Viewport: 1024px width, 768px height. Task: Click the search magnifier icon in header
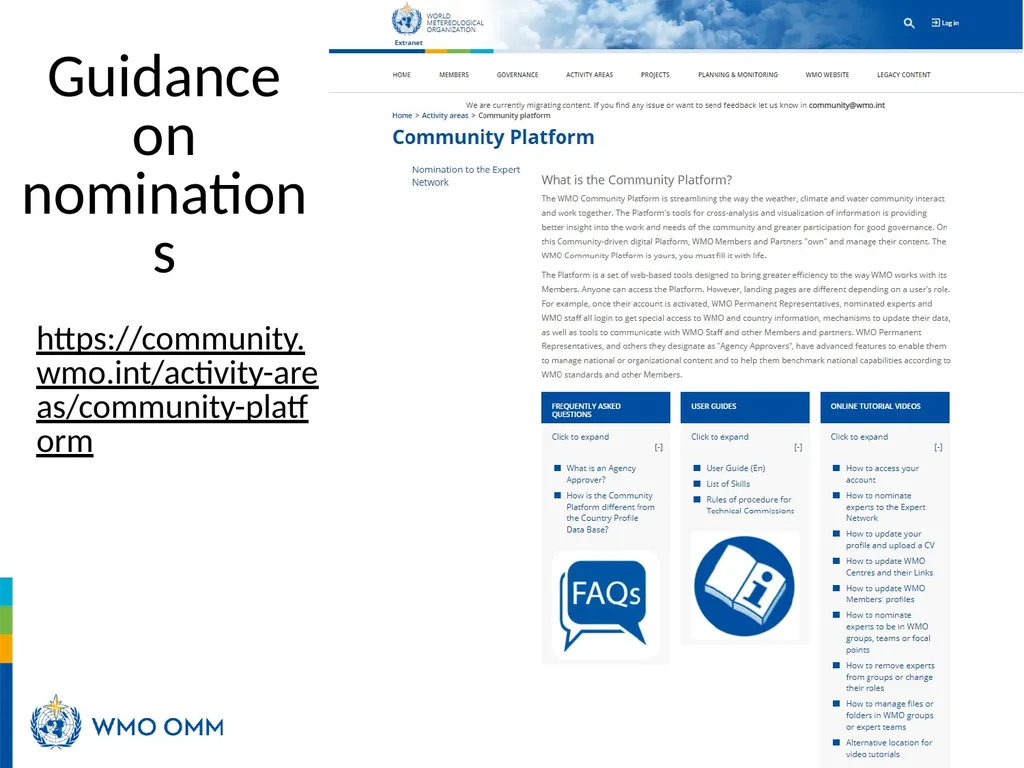[x=908, y=24]
